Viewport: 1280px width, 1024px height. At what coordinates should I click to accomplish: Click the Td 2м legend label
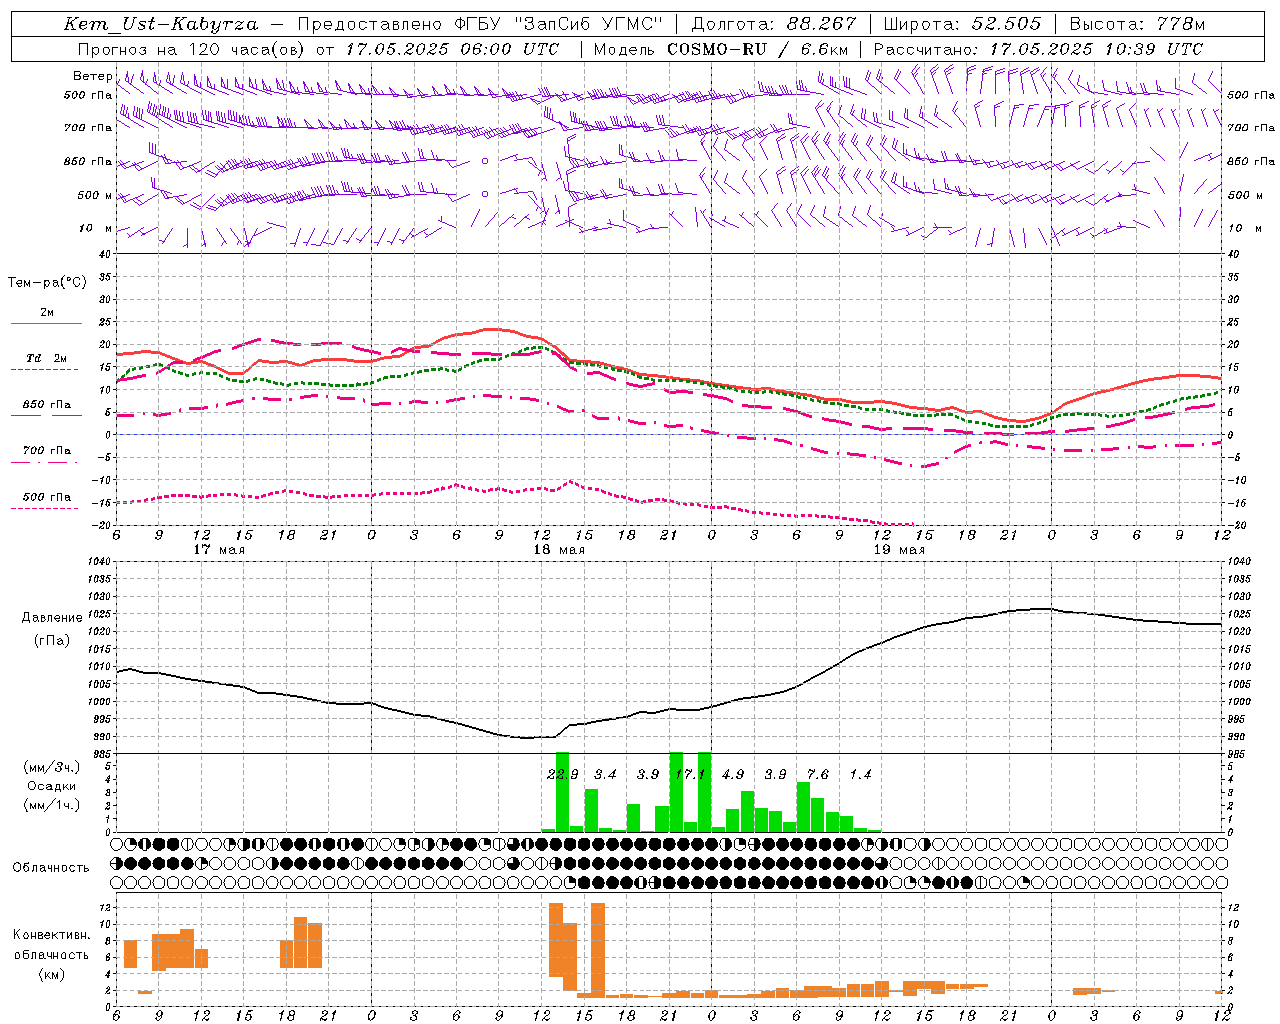click(47, 358)
